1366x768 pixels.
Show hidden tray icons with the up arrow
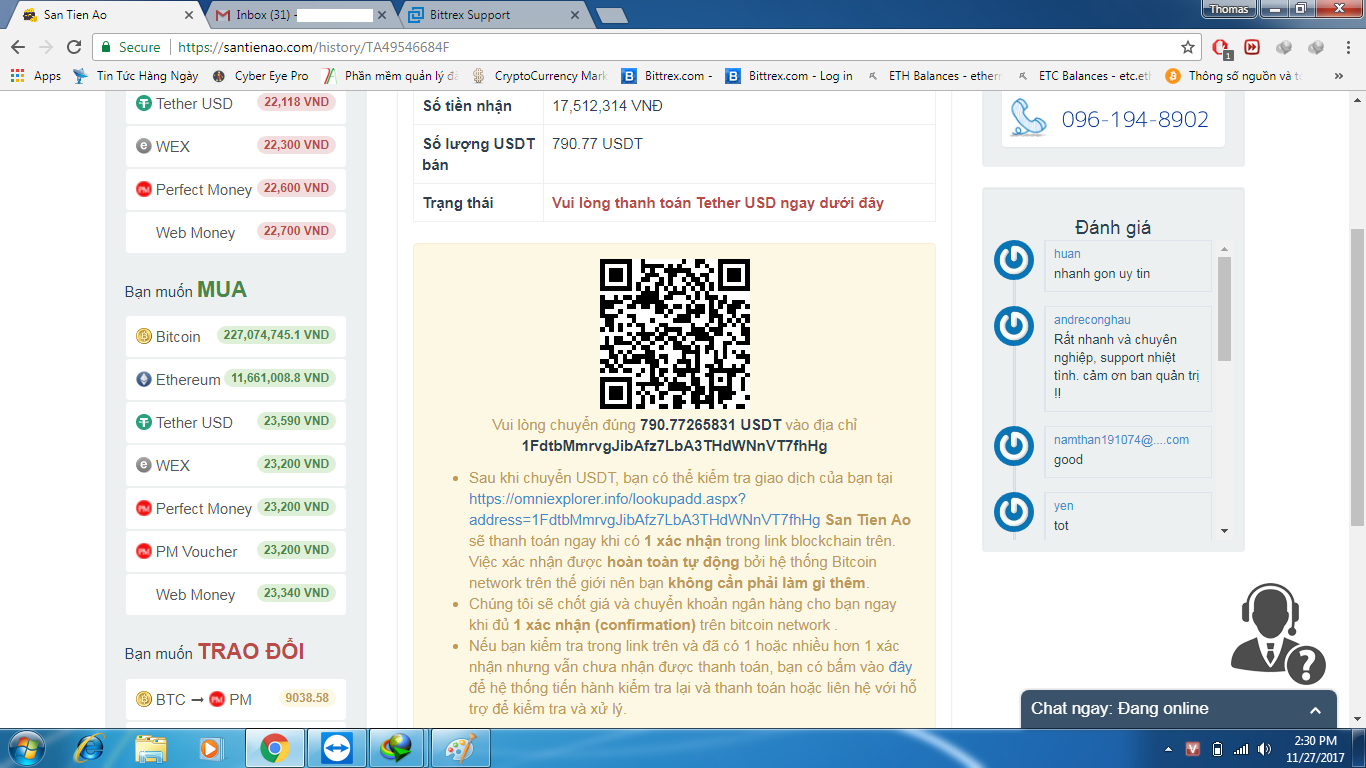click(1168, 749)
